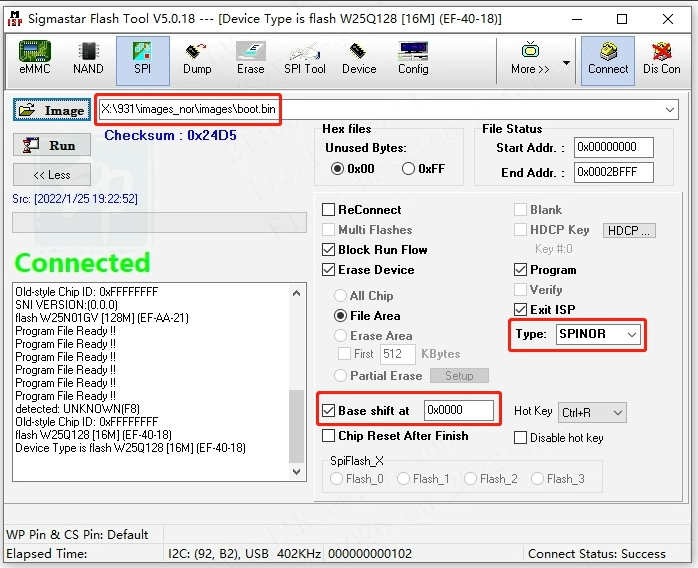The image size is (698, 568).
Task: Select the eMMC flash type icon
Action: [35, 59]
